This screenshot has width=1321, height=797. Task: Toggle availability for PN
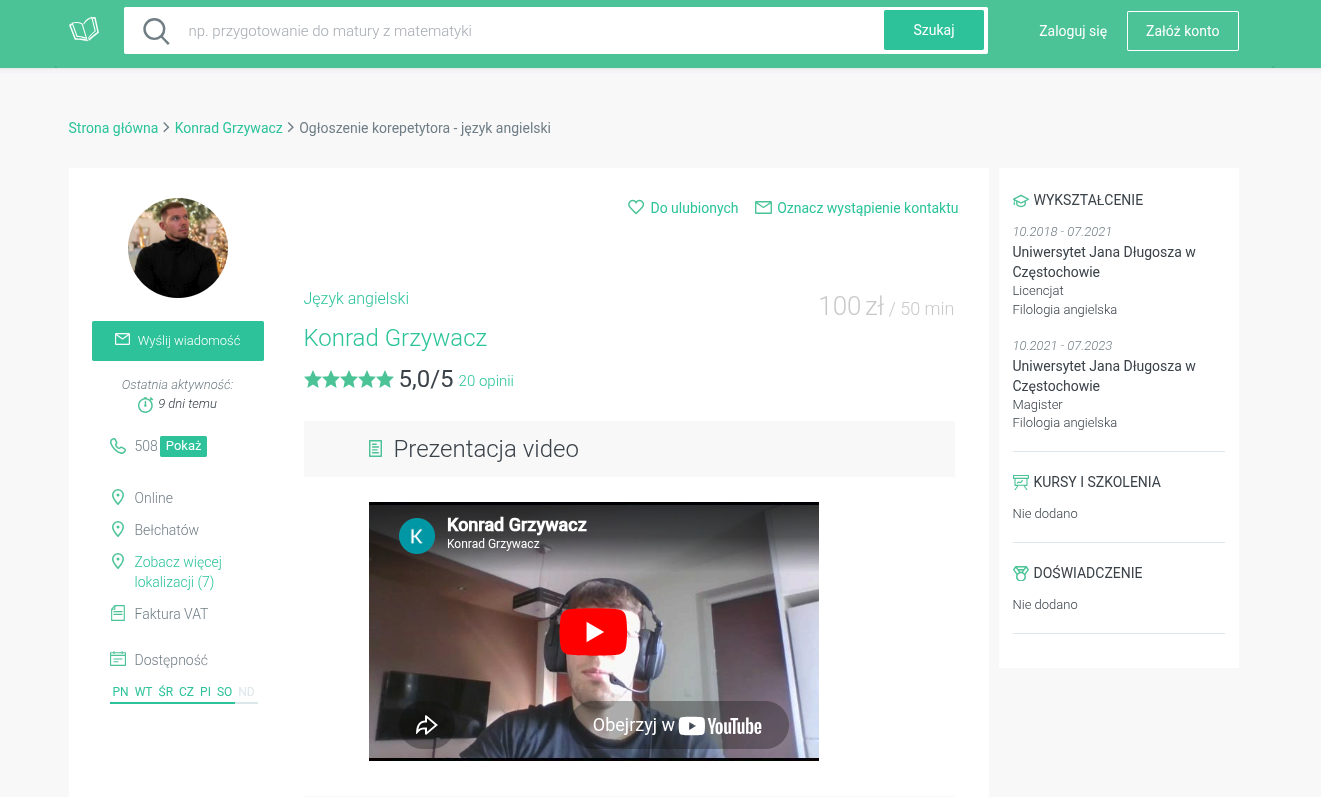pyautogui.click(x=120, y=691)
